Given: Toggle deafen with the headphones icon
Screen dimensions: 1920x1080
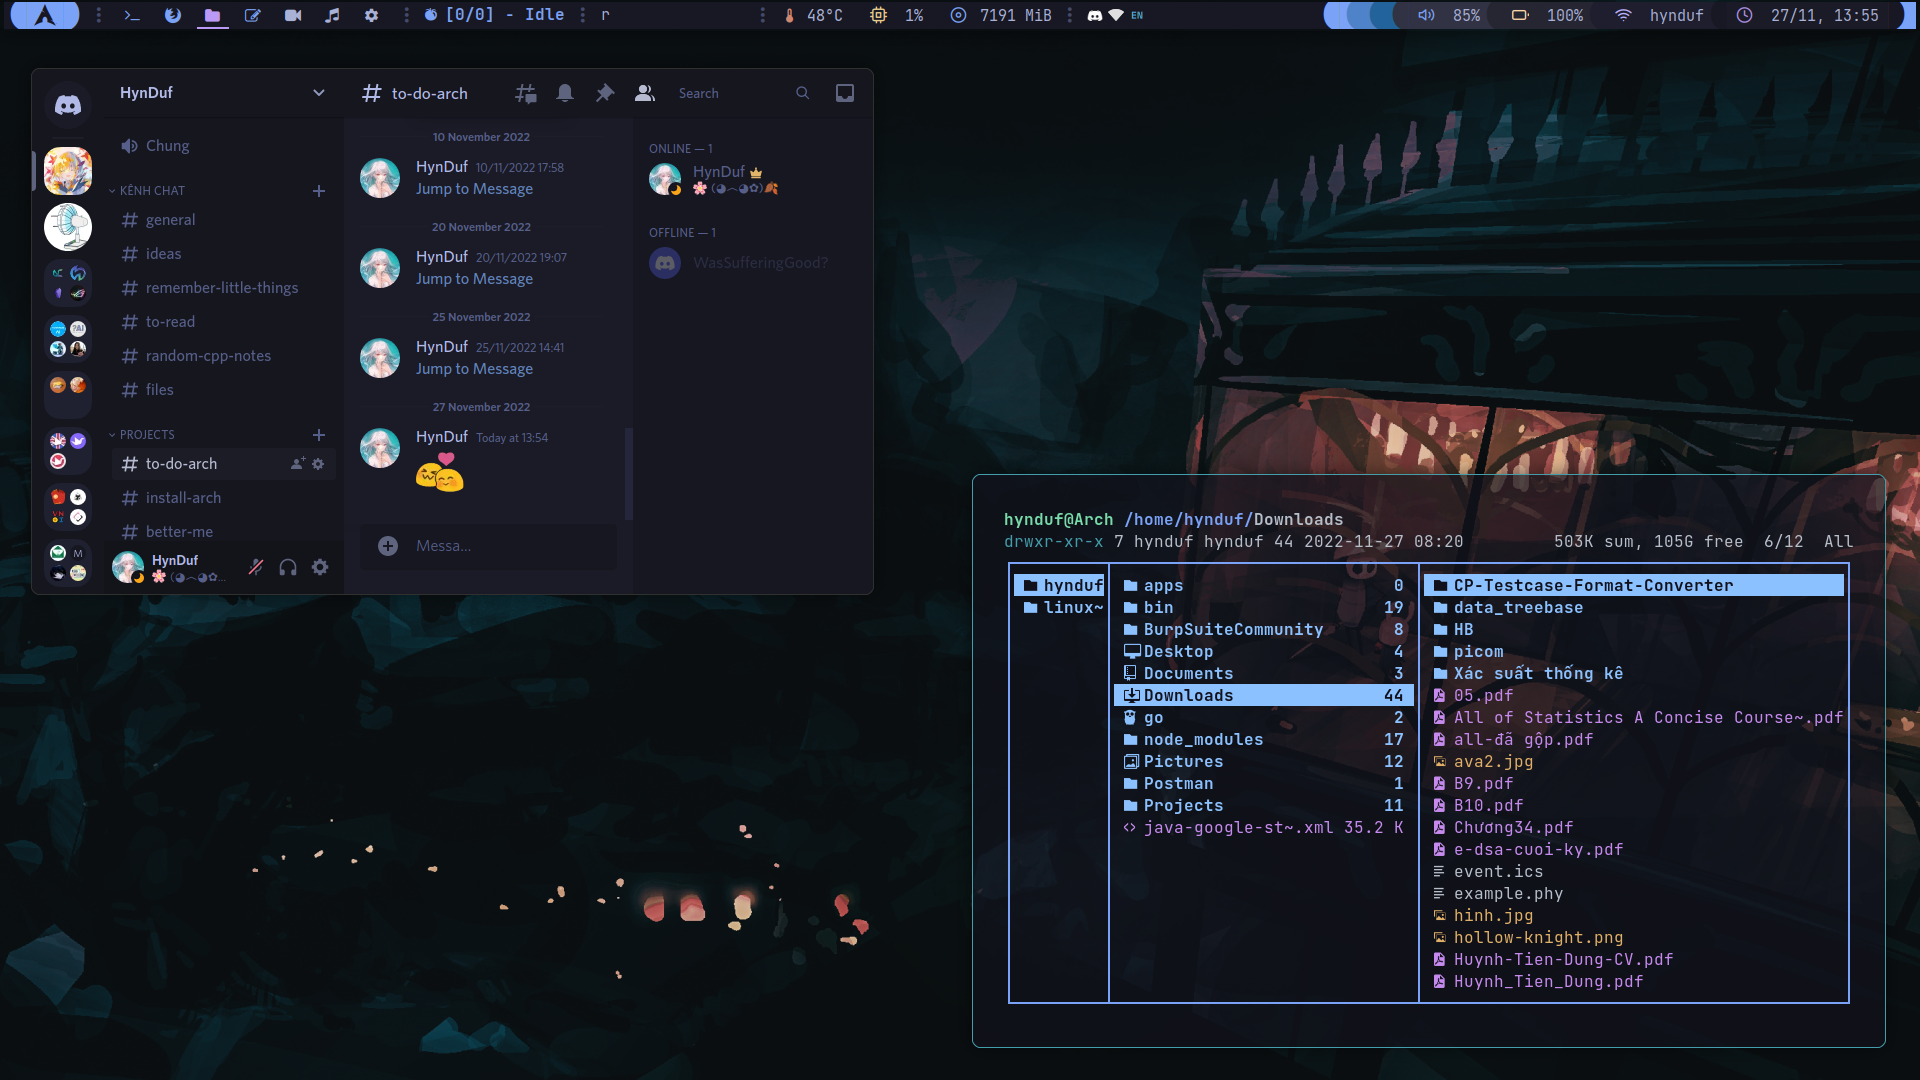Looking at the screenshot, I should tap(288, 567).
